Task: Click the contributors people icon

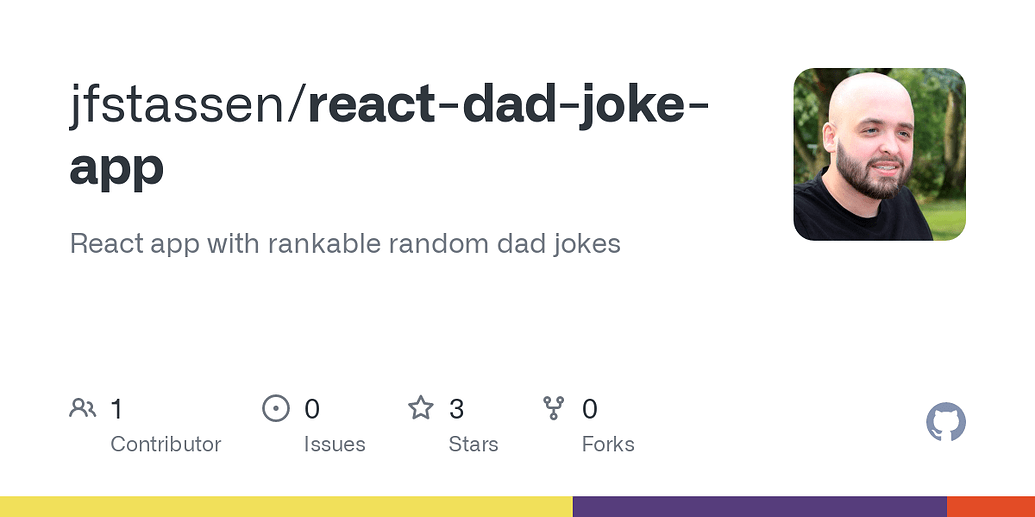Action: click(83, 408)
